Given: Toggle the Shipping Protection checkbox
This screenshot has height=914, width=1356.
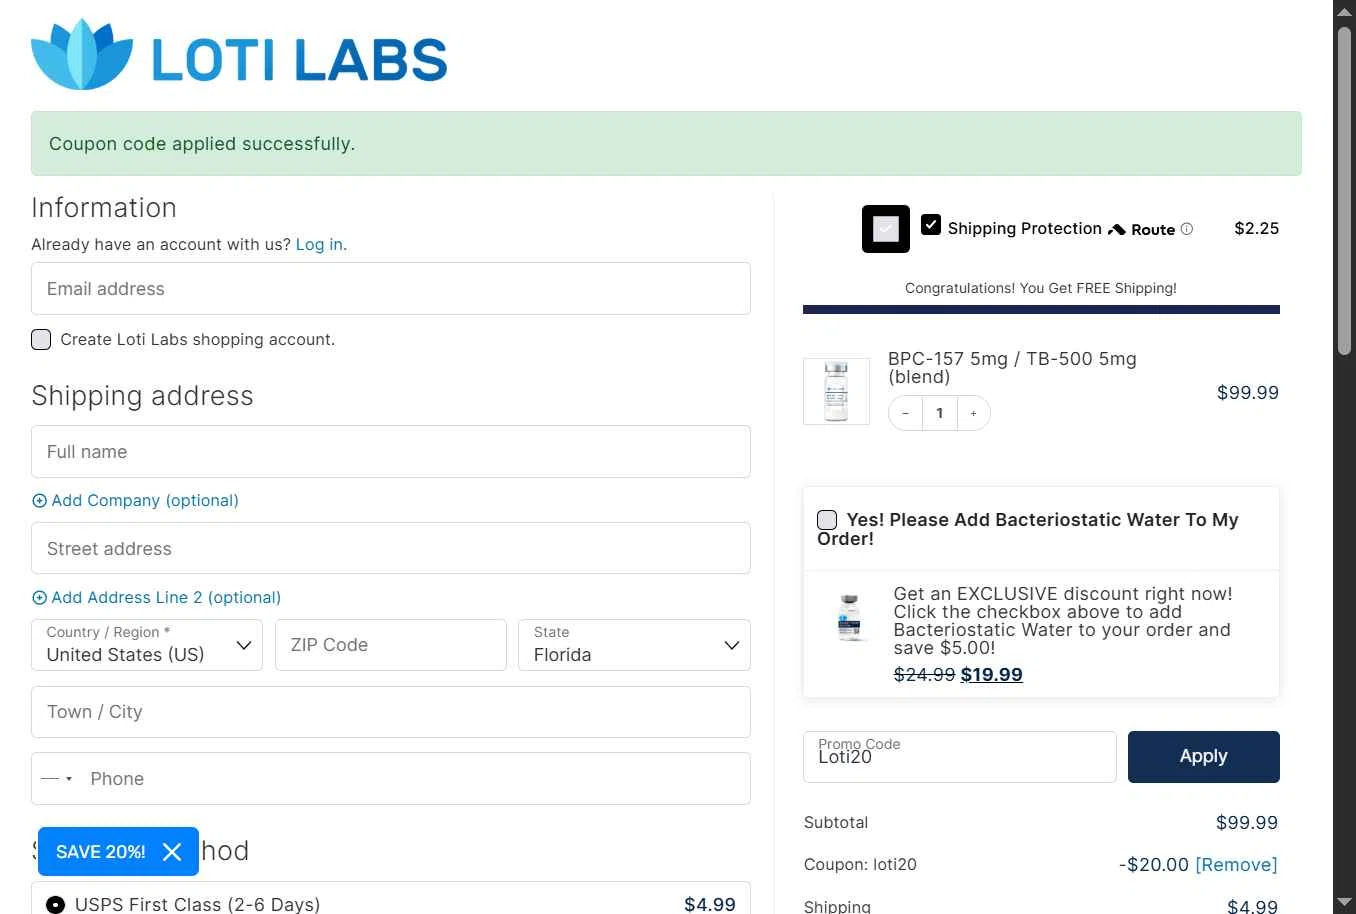Looking at the screenshot, I should pos(931,225).
